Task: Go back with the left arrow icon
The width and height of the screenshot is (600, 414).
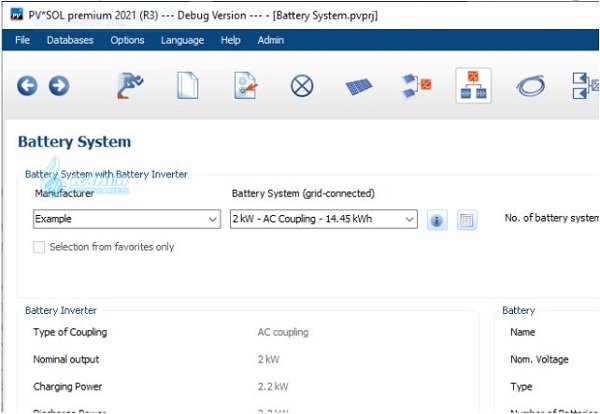Action: click(x=27, y=85)
